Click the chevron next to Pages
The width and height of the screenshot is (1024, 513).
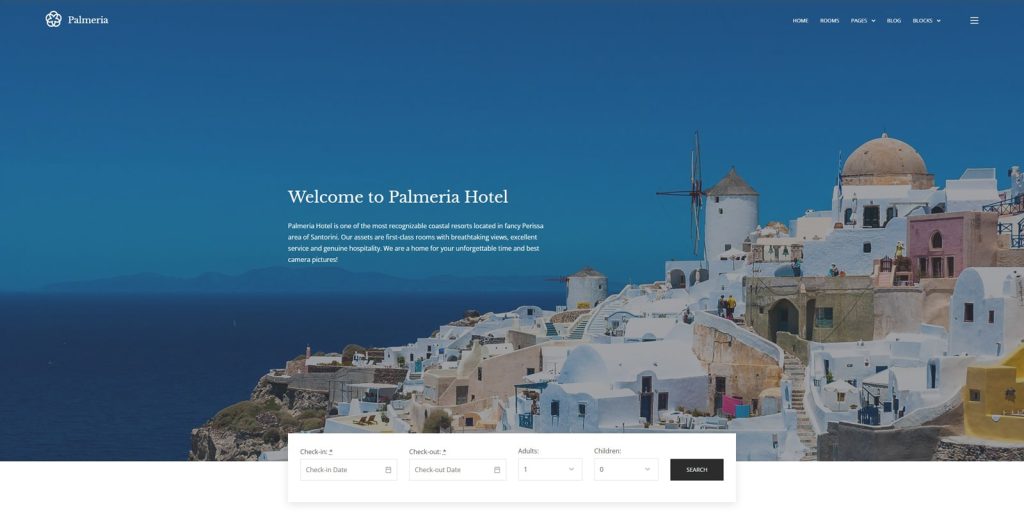click(x=873, y=21)
